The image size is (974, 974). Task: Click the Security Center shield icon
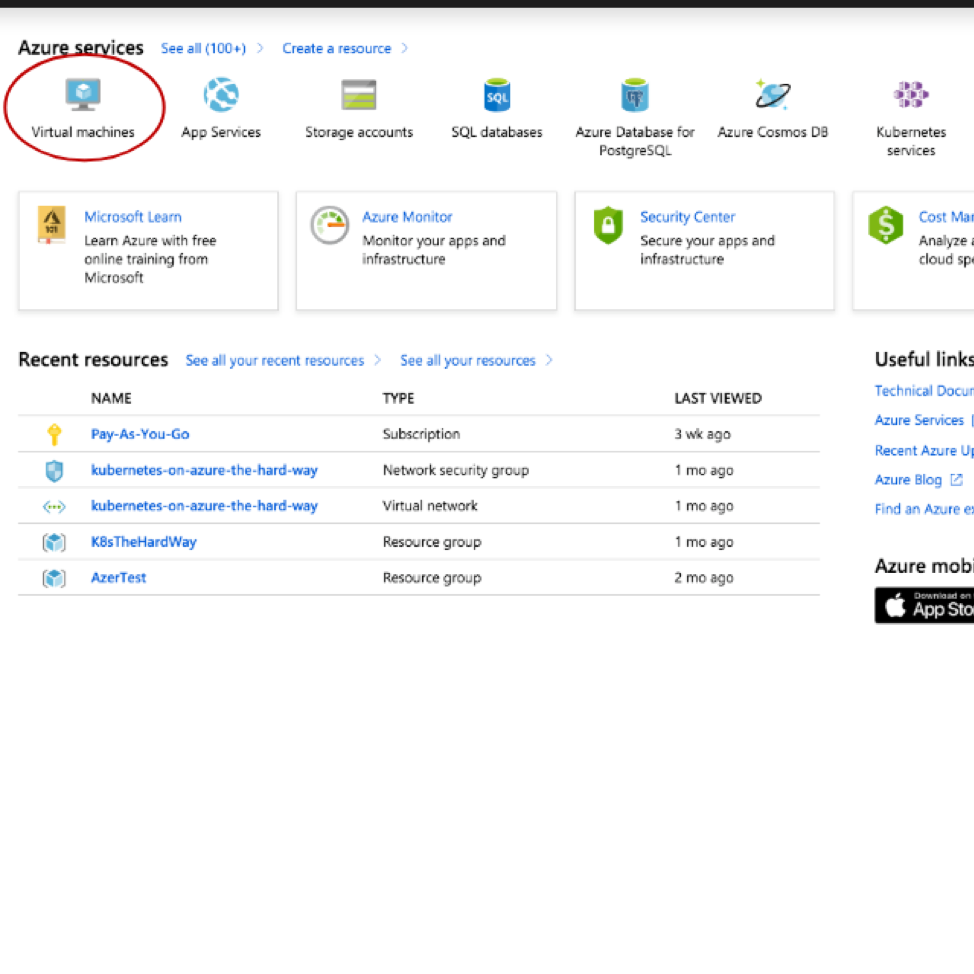[x=608, y=226]
